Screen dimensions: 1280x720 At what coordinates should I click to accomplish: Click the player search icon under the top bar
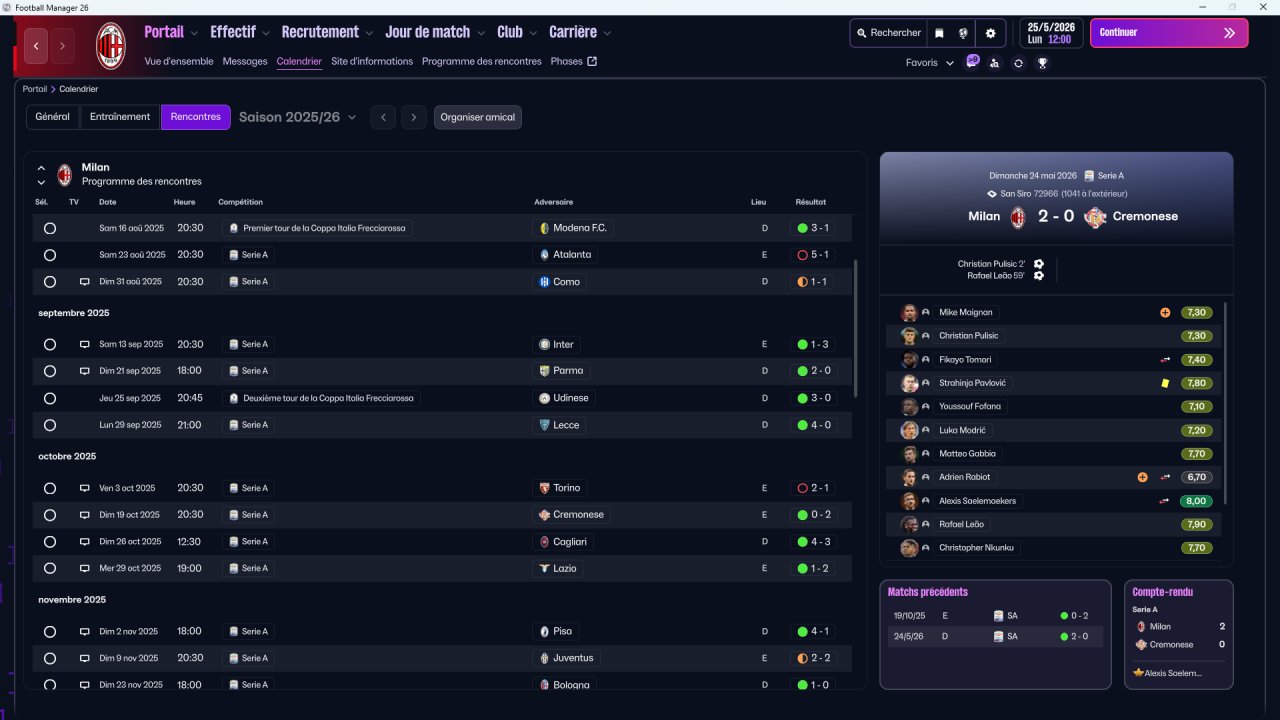point(994,63)
